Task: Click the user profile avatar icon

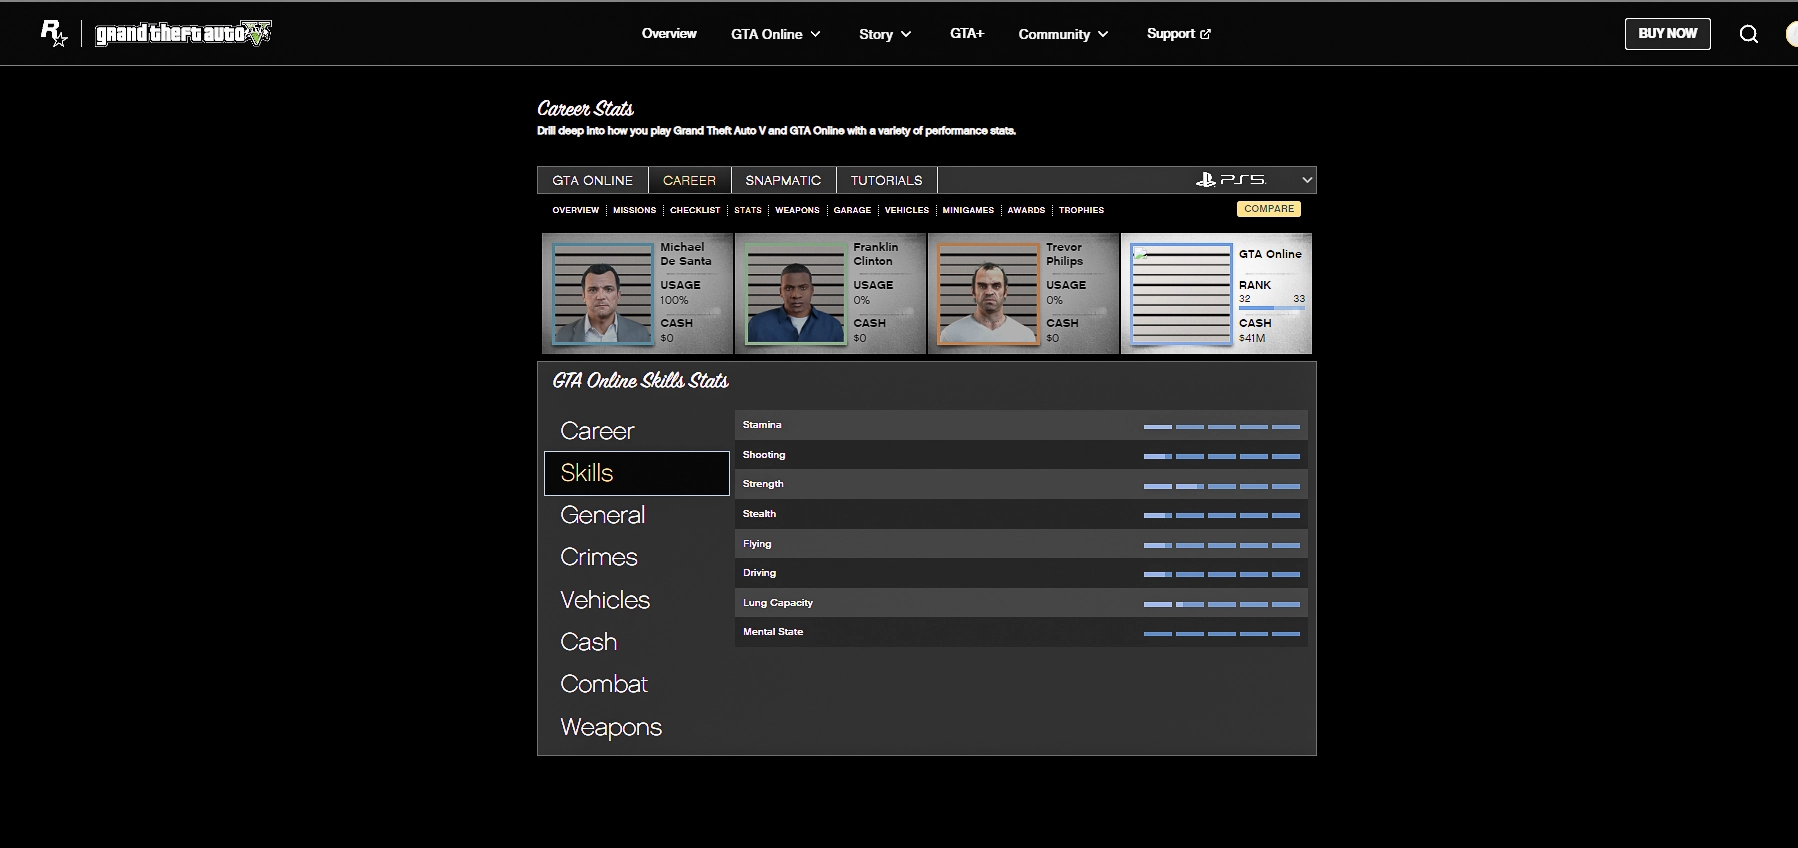Action: pyautogui.click(x=1791, y=34)
